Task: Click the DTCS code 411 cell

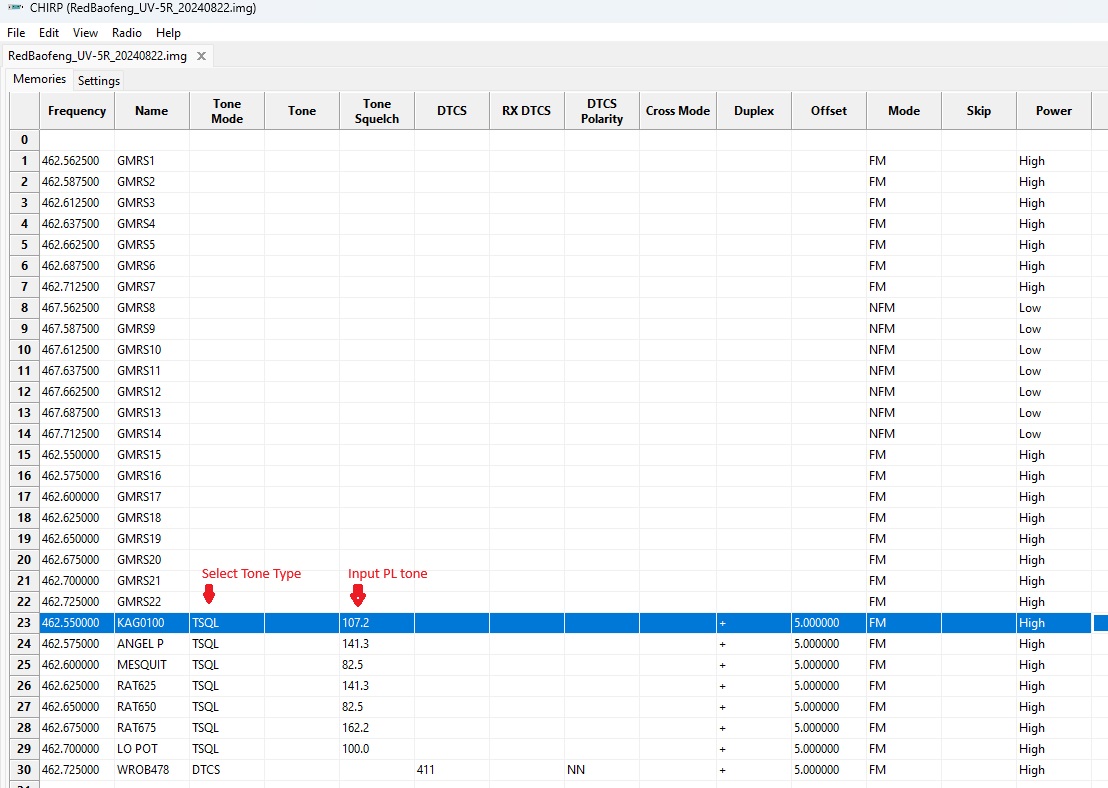Action: point(451,770)
